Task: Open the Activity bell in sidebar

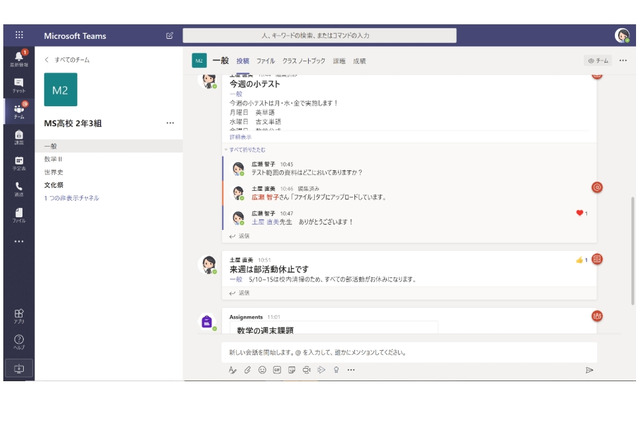Action: 19,59
